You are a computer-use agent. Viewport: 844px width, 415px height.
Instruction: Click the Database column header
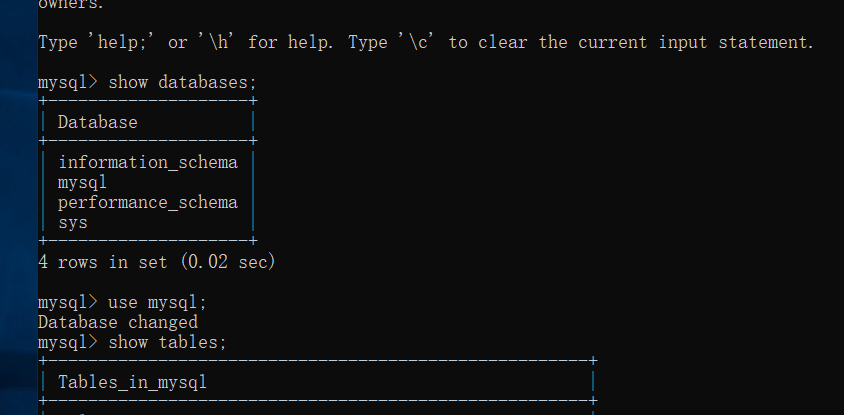click(97, 123)
